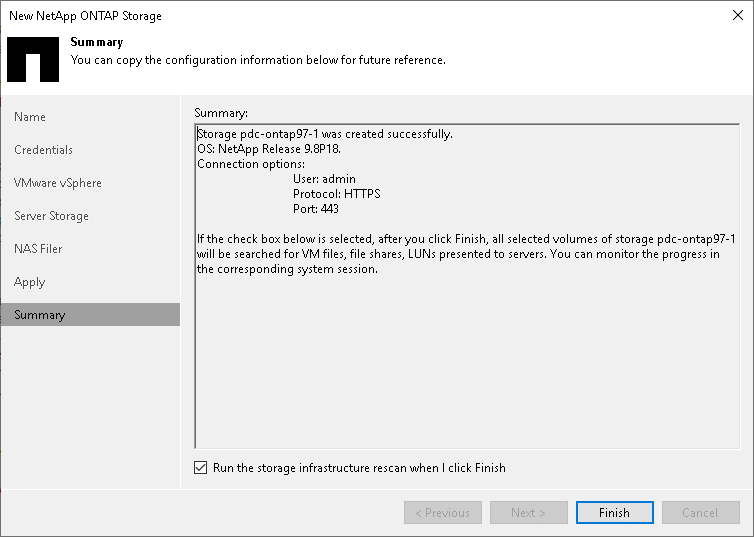Click the 'Storage pdc-ontap97-1 was created successfully' line
Screen dimensions: 754x537
pos(325,134)
